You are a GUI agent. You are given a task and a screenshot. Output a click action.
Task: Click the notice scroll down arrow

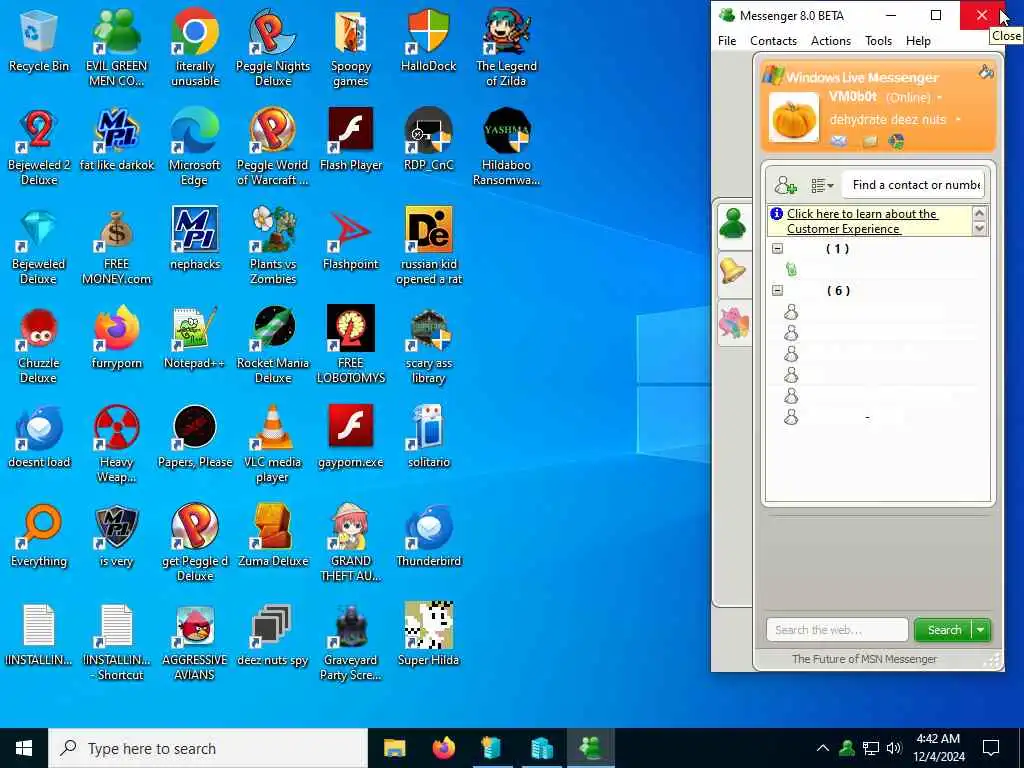point(979,228)
